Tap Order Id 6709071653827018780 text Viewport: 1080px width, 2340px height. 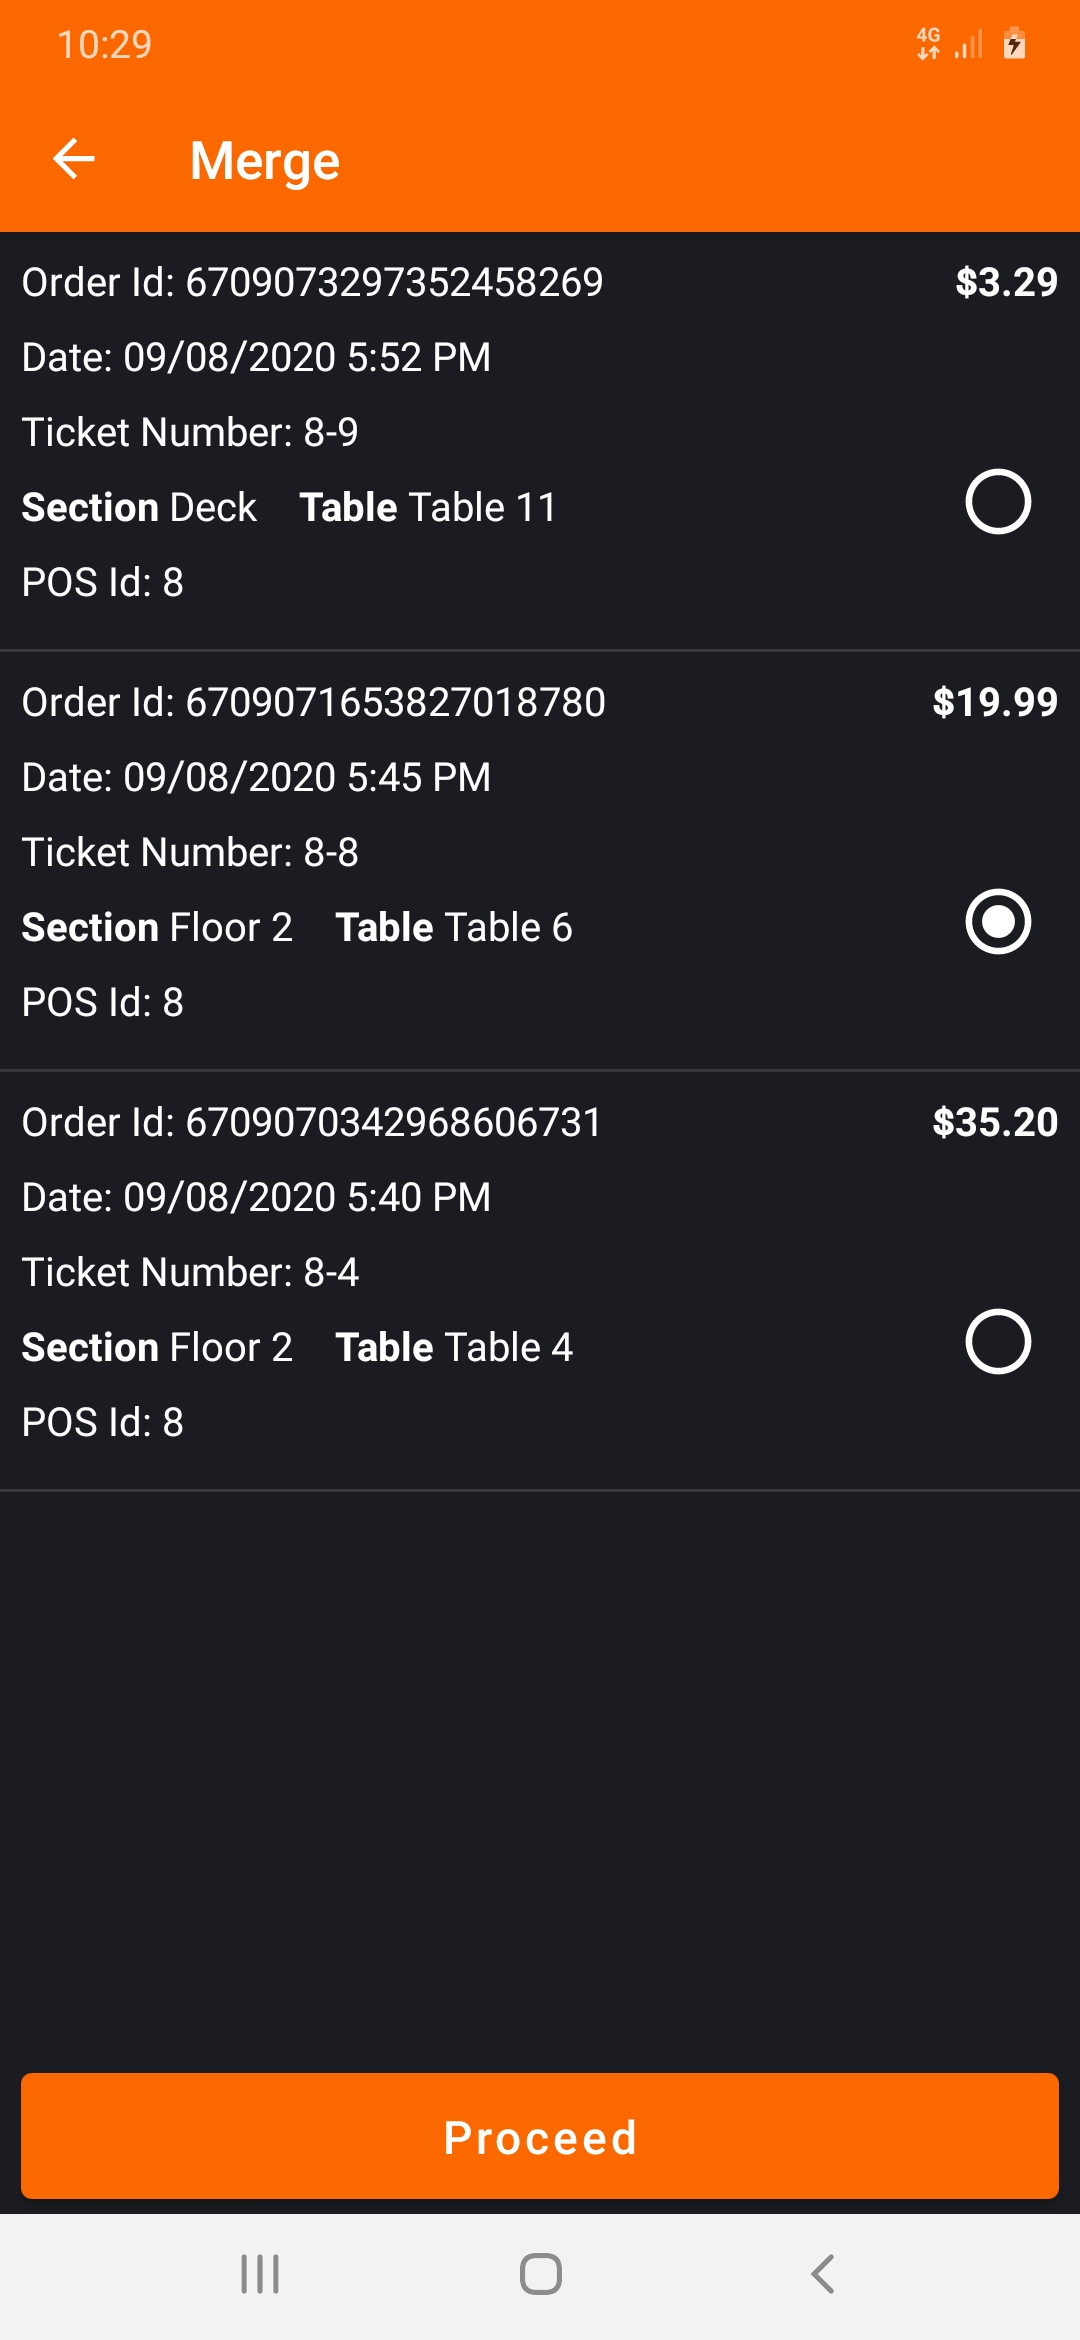[313, 703]
